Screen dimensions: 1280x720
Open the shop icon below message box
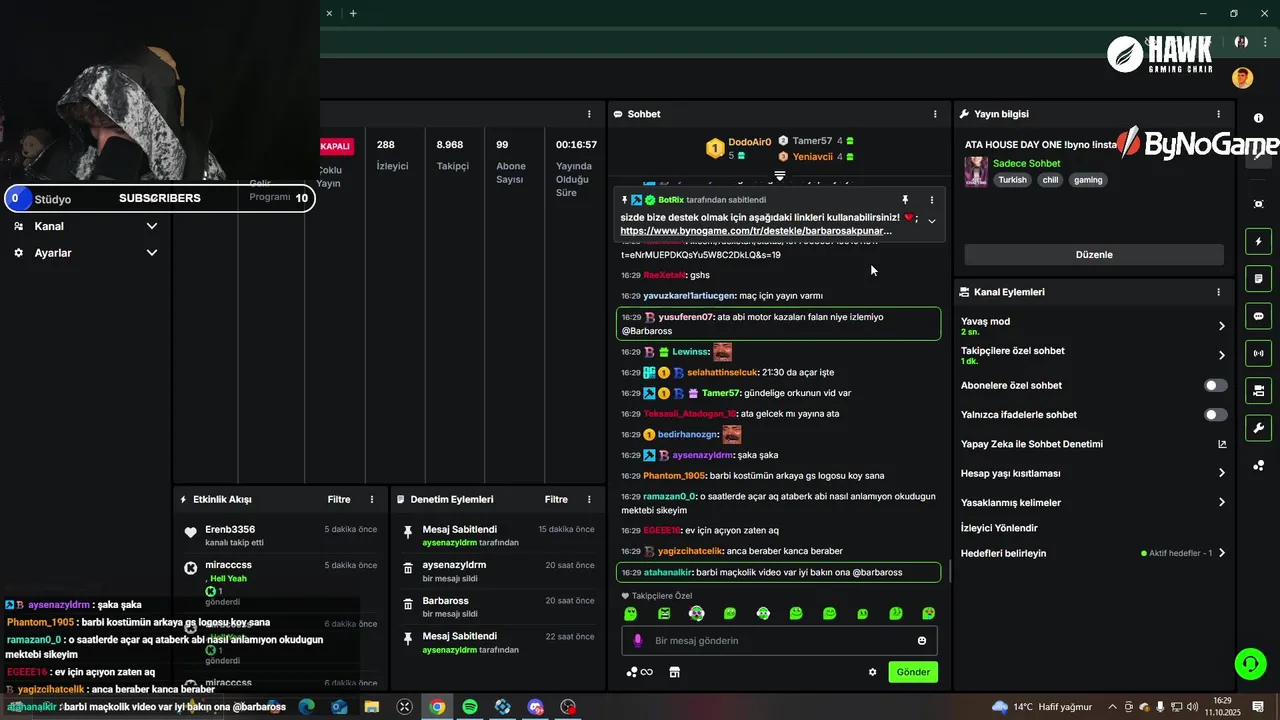pos(675,672)
